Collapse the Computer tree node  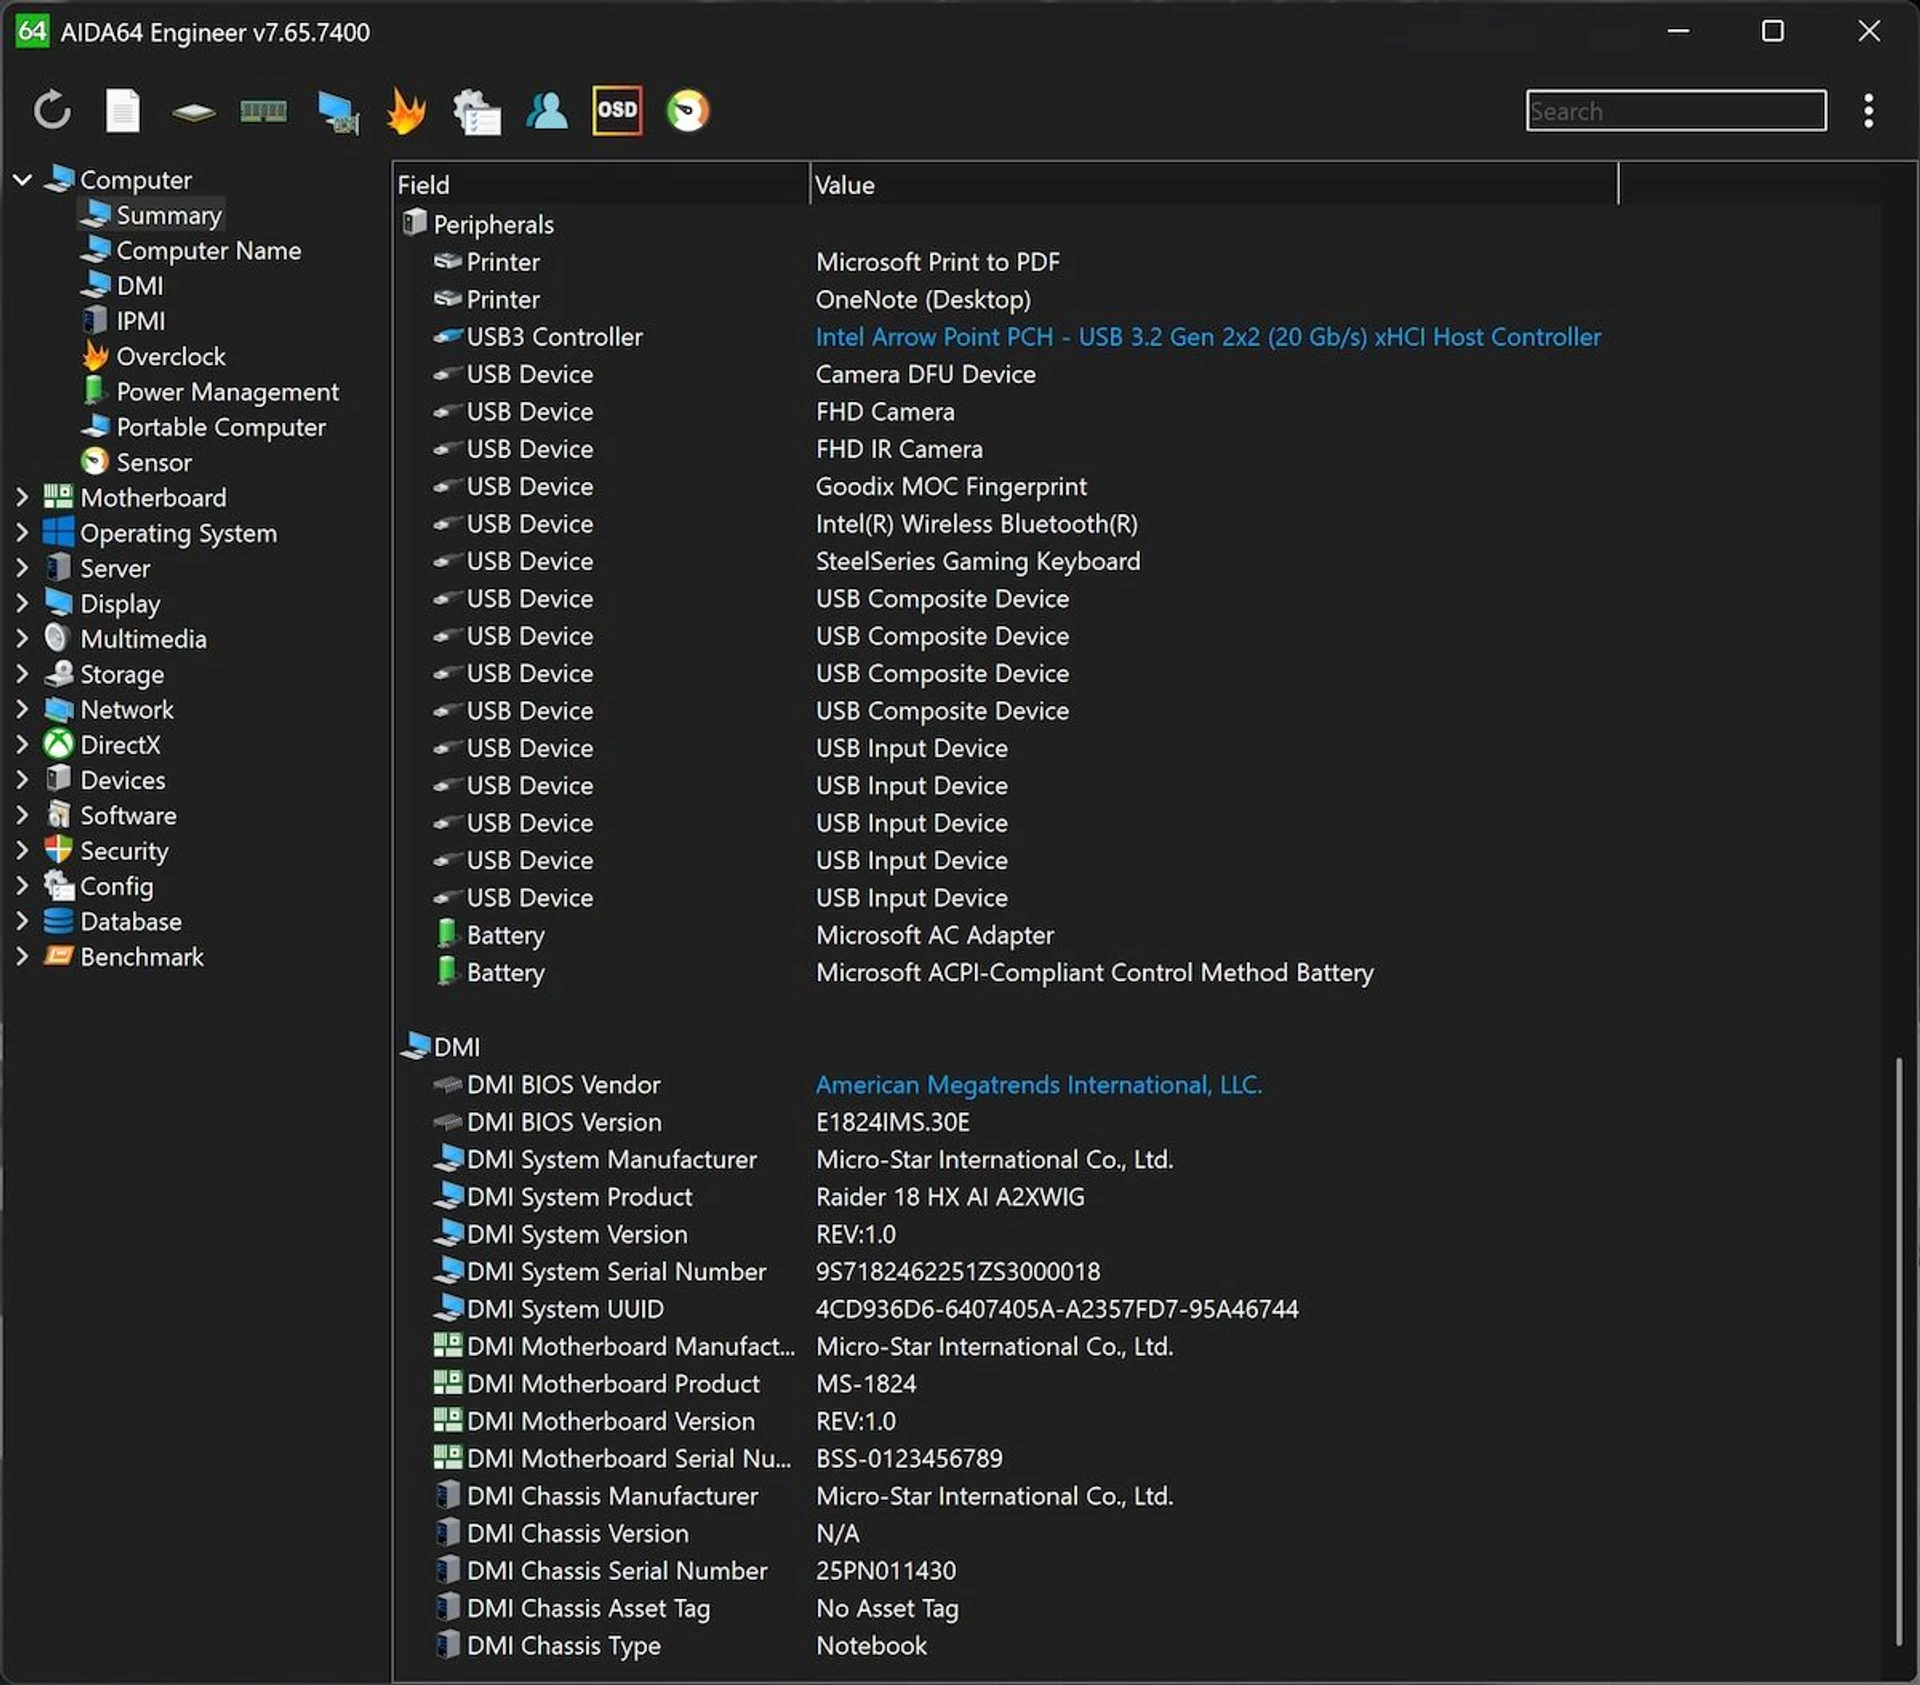23,180
